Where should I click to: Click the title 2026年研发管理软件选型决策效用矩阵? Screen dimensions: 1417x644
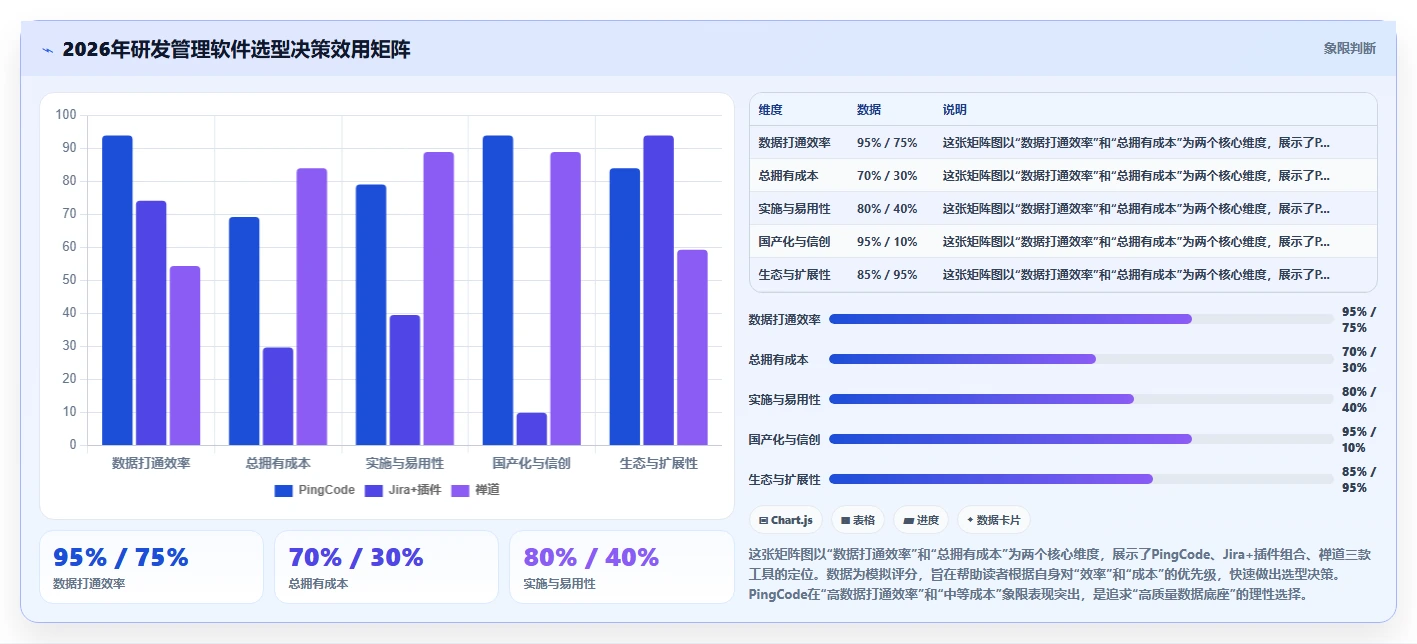(236, 49)
